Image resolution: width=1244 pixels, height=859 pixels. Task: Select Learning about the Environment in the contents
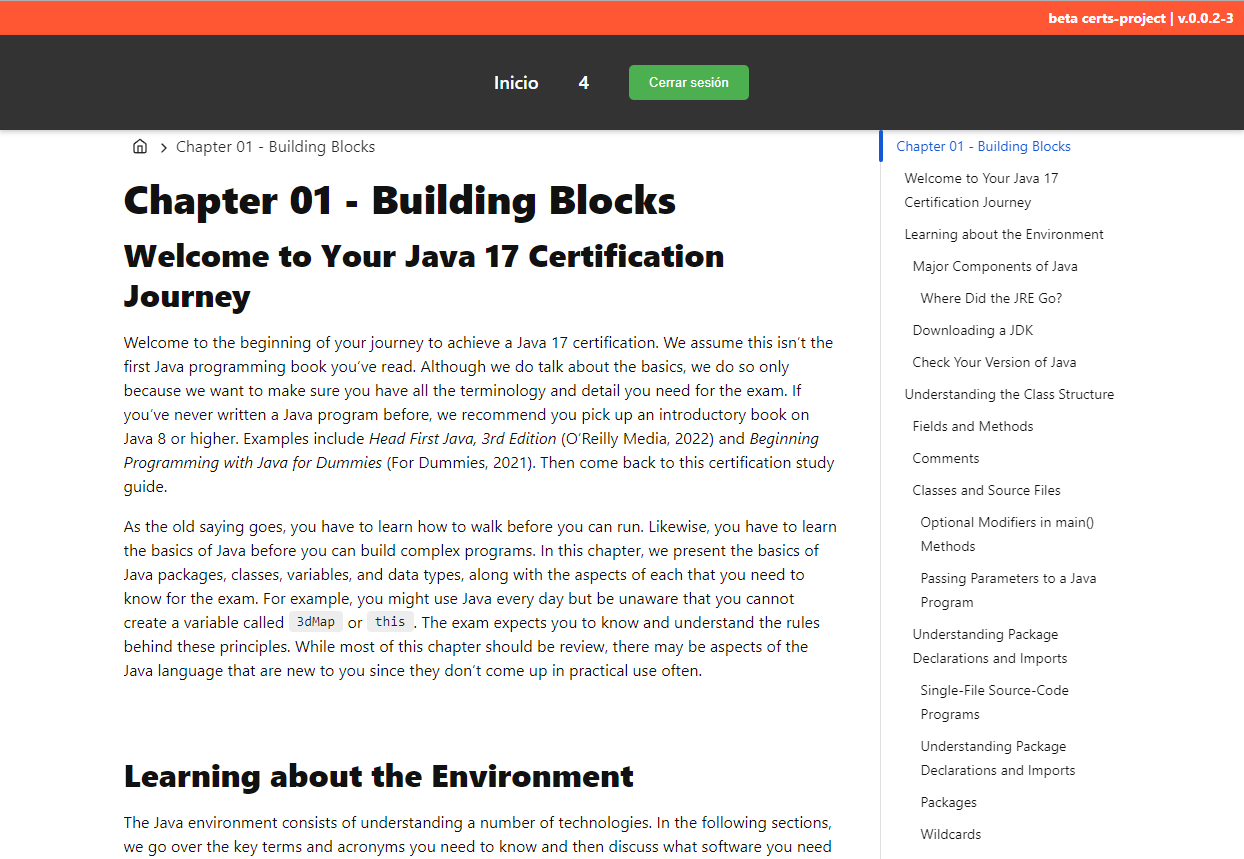1004,234
